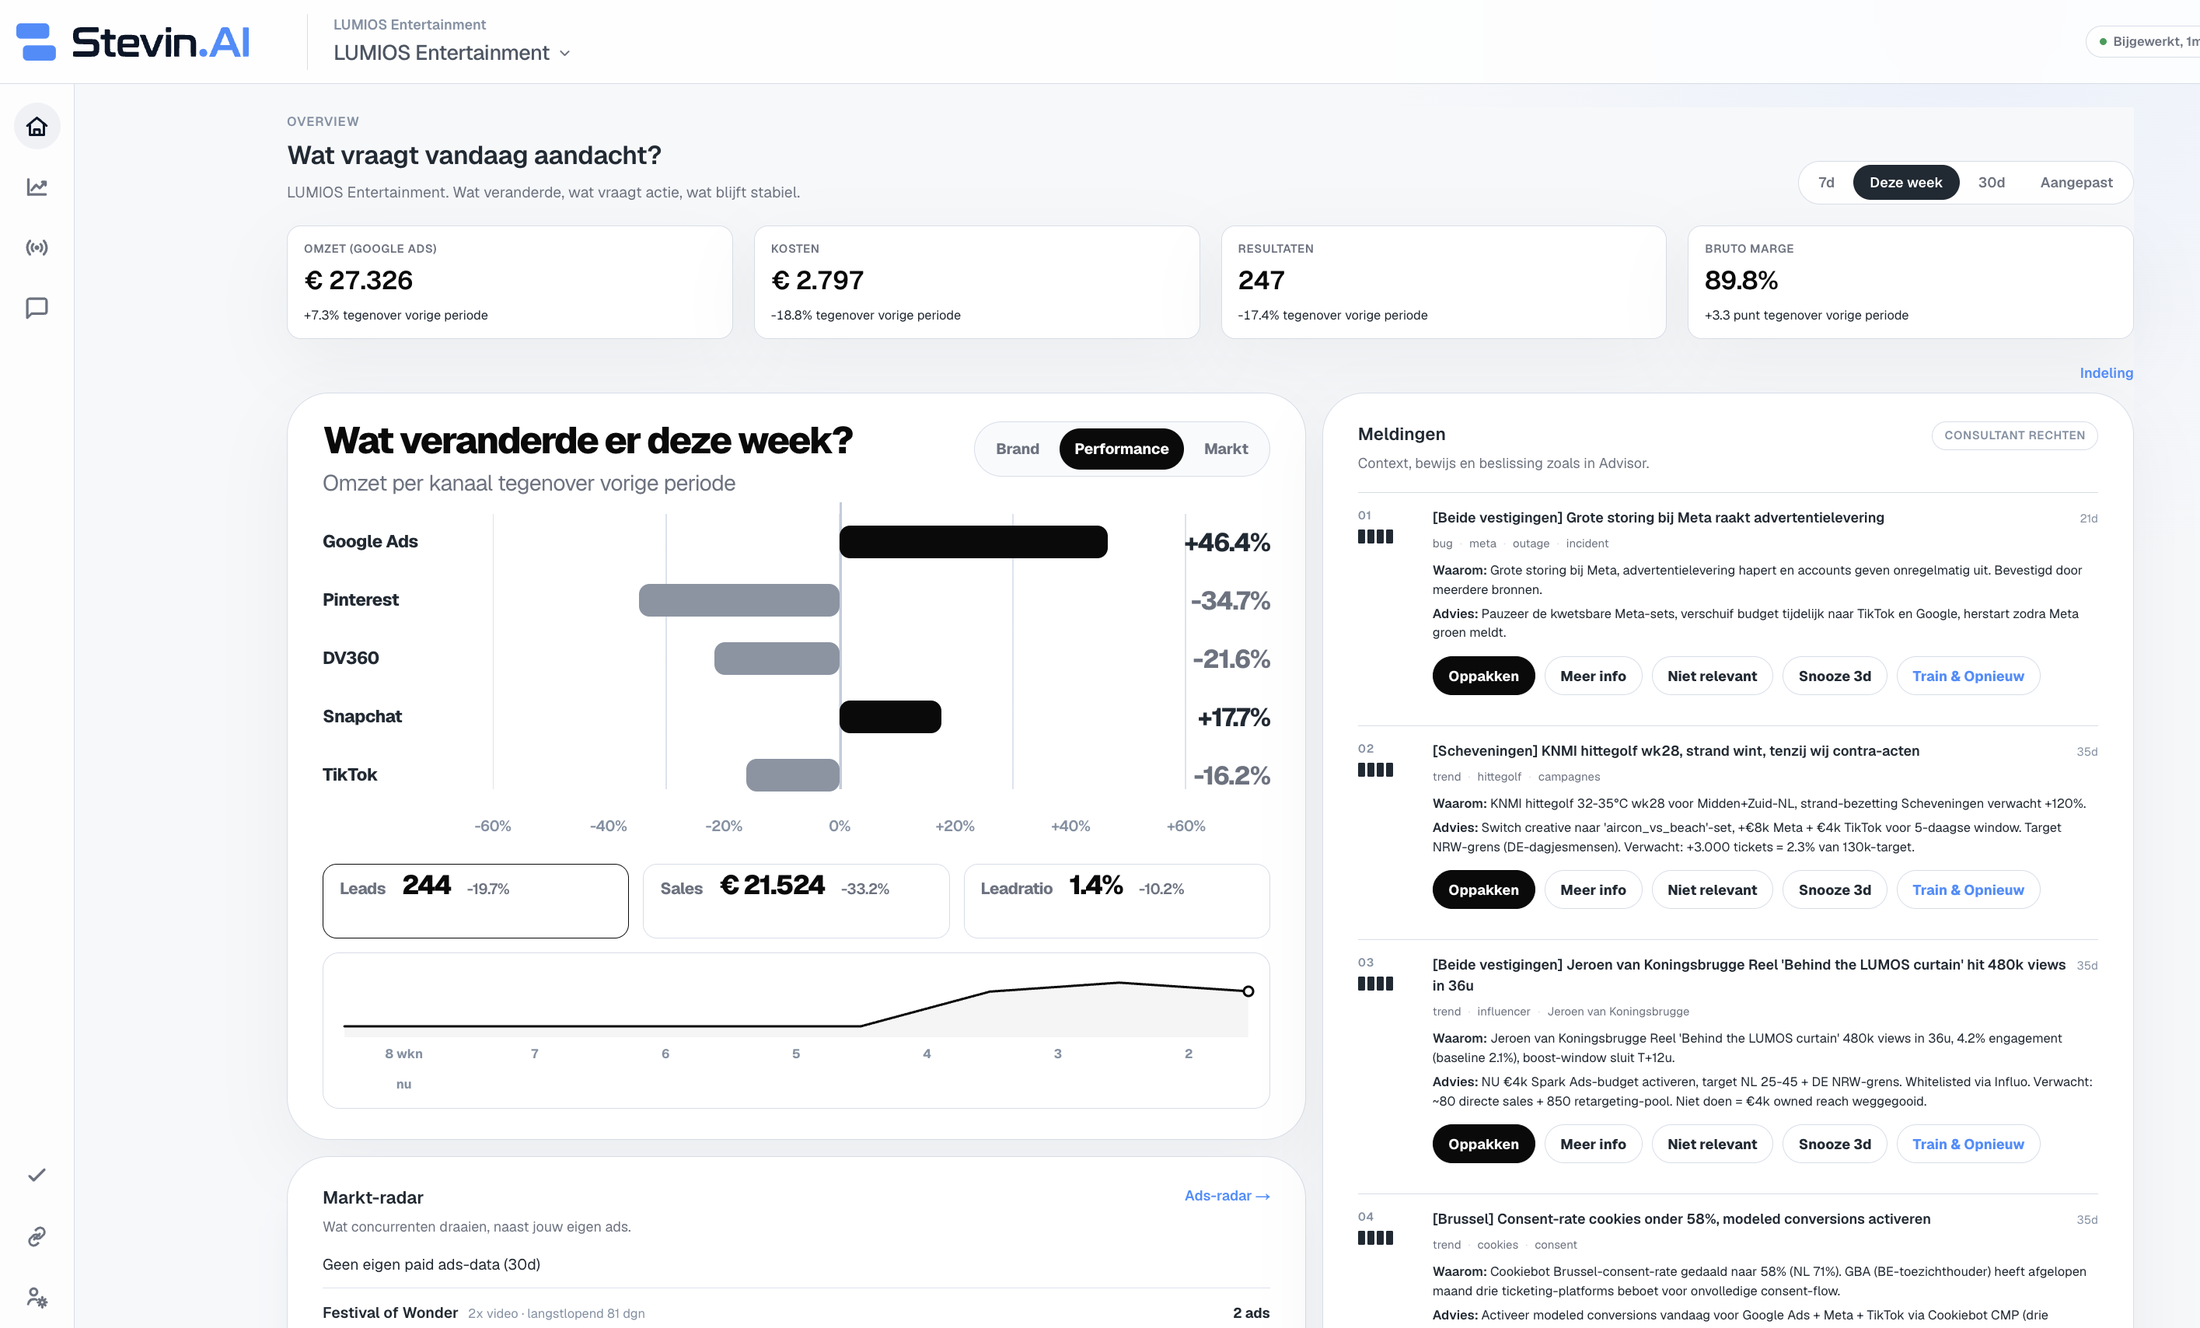Image resolution: width=2200 pixels, height=1328 pixels.
Task: Open the KNMI hittegolf alert title
Action: (1676, 751)
